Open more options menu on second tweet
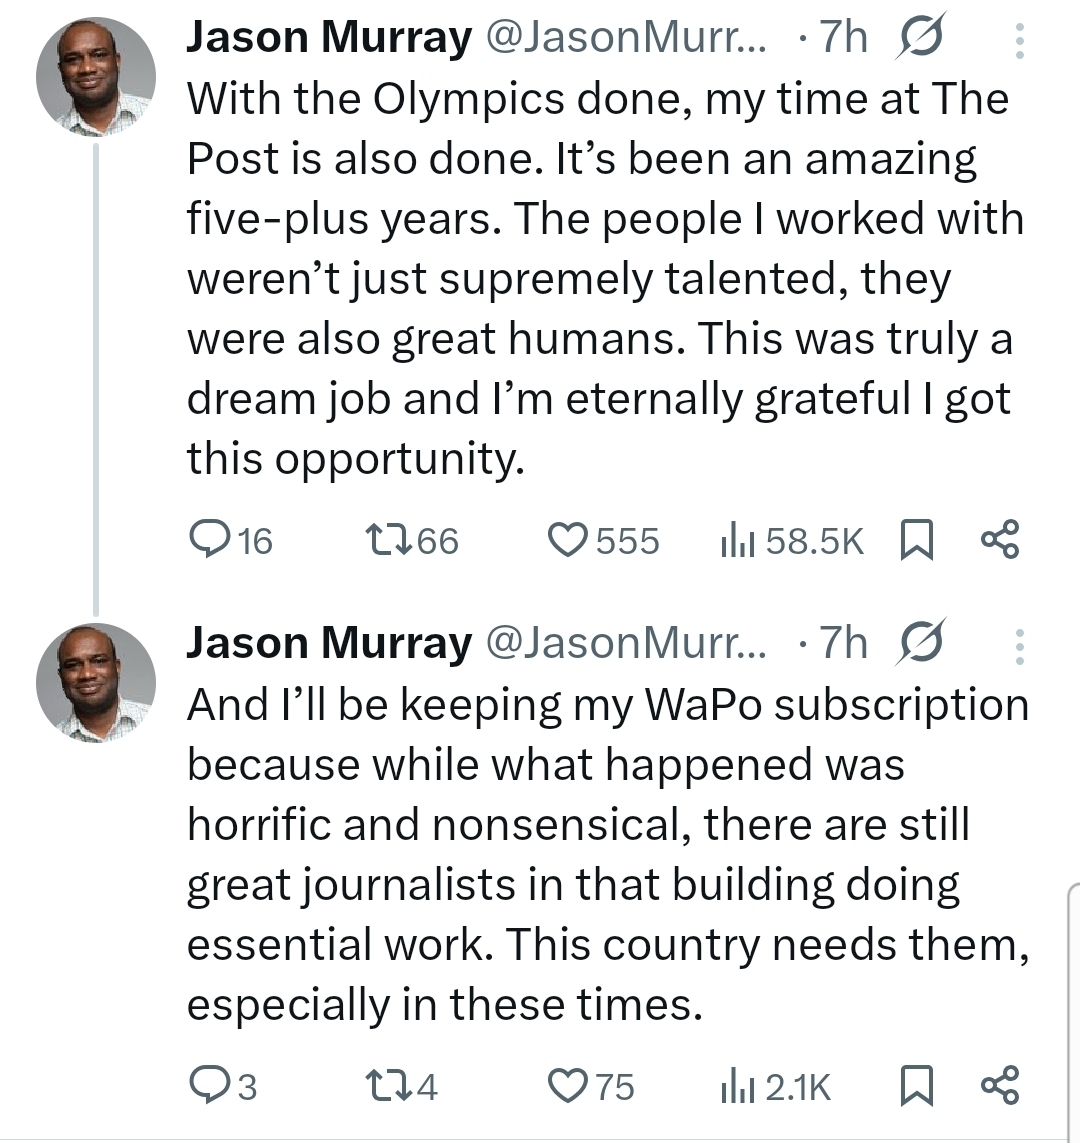1080x1143 pixels. click(1019, 647)
